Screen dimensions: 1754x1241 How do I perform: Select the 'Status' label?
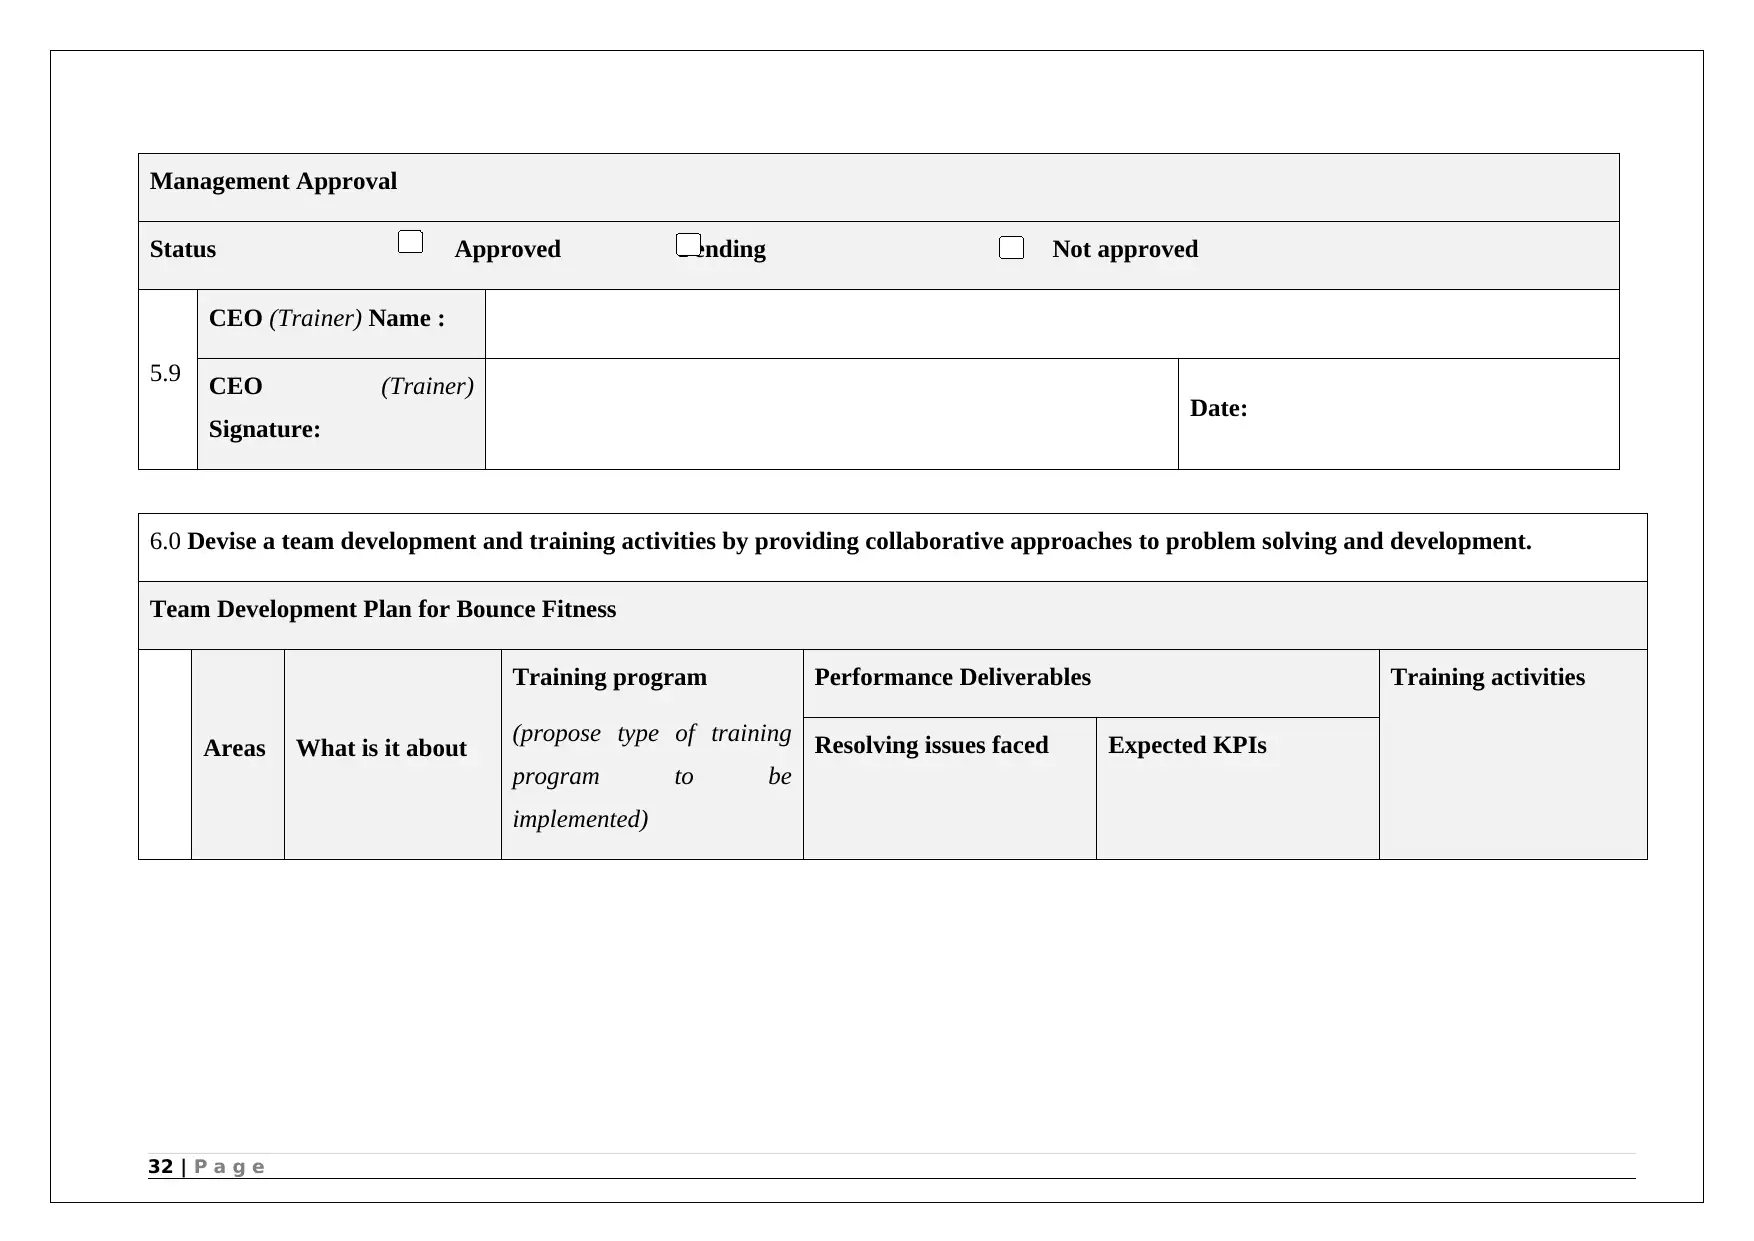(x=183, y=249)
